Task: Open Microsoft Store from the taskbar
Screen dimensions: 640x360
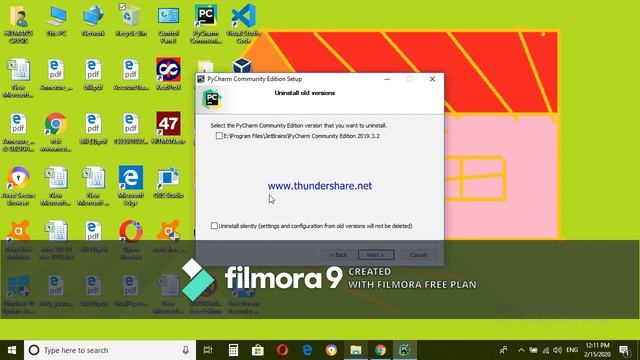Action: tap(258, 350)
